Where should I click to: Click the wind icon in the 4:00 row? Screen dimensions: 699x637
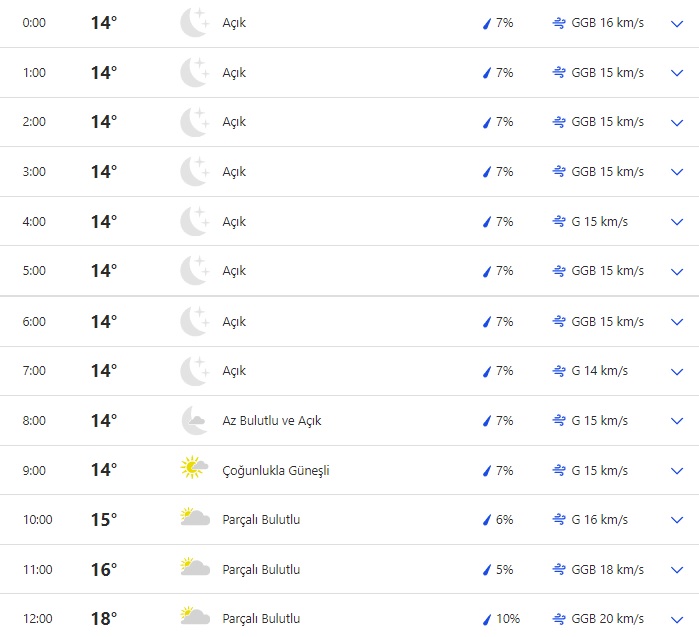[559, 221]
